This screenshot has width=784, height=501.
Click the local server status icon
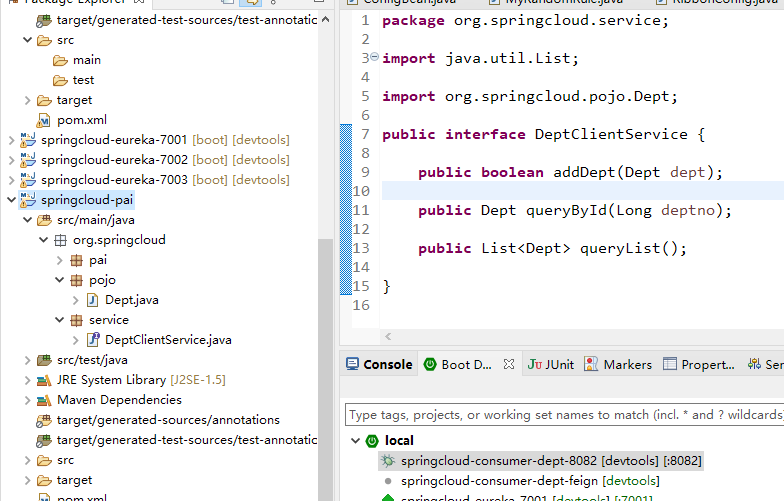[372, 440]
